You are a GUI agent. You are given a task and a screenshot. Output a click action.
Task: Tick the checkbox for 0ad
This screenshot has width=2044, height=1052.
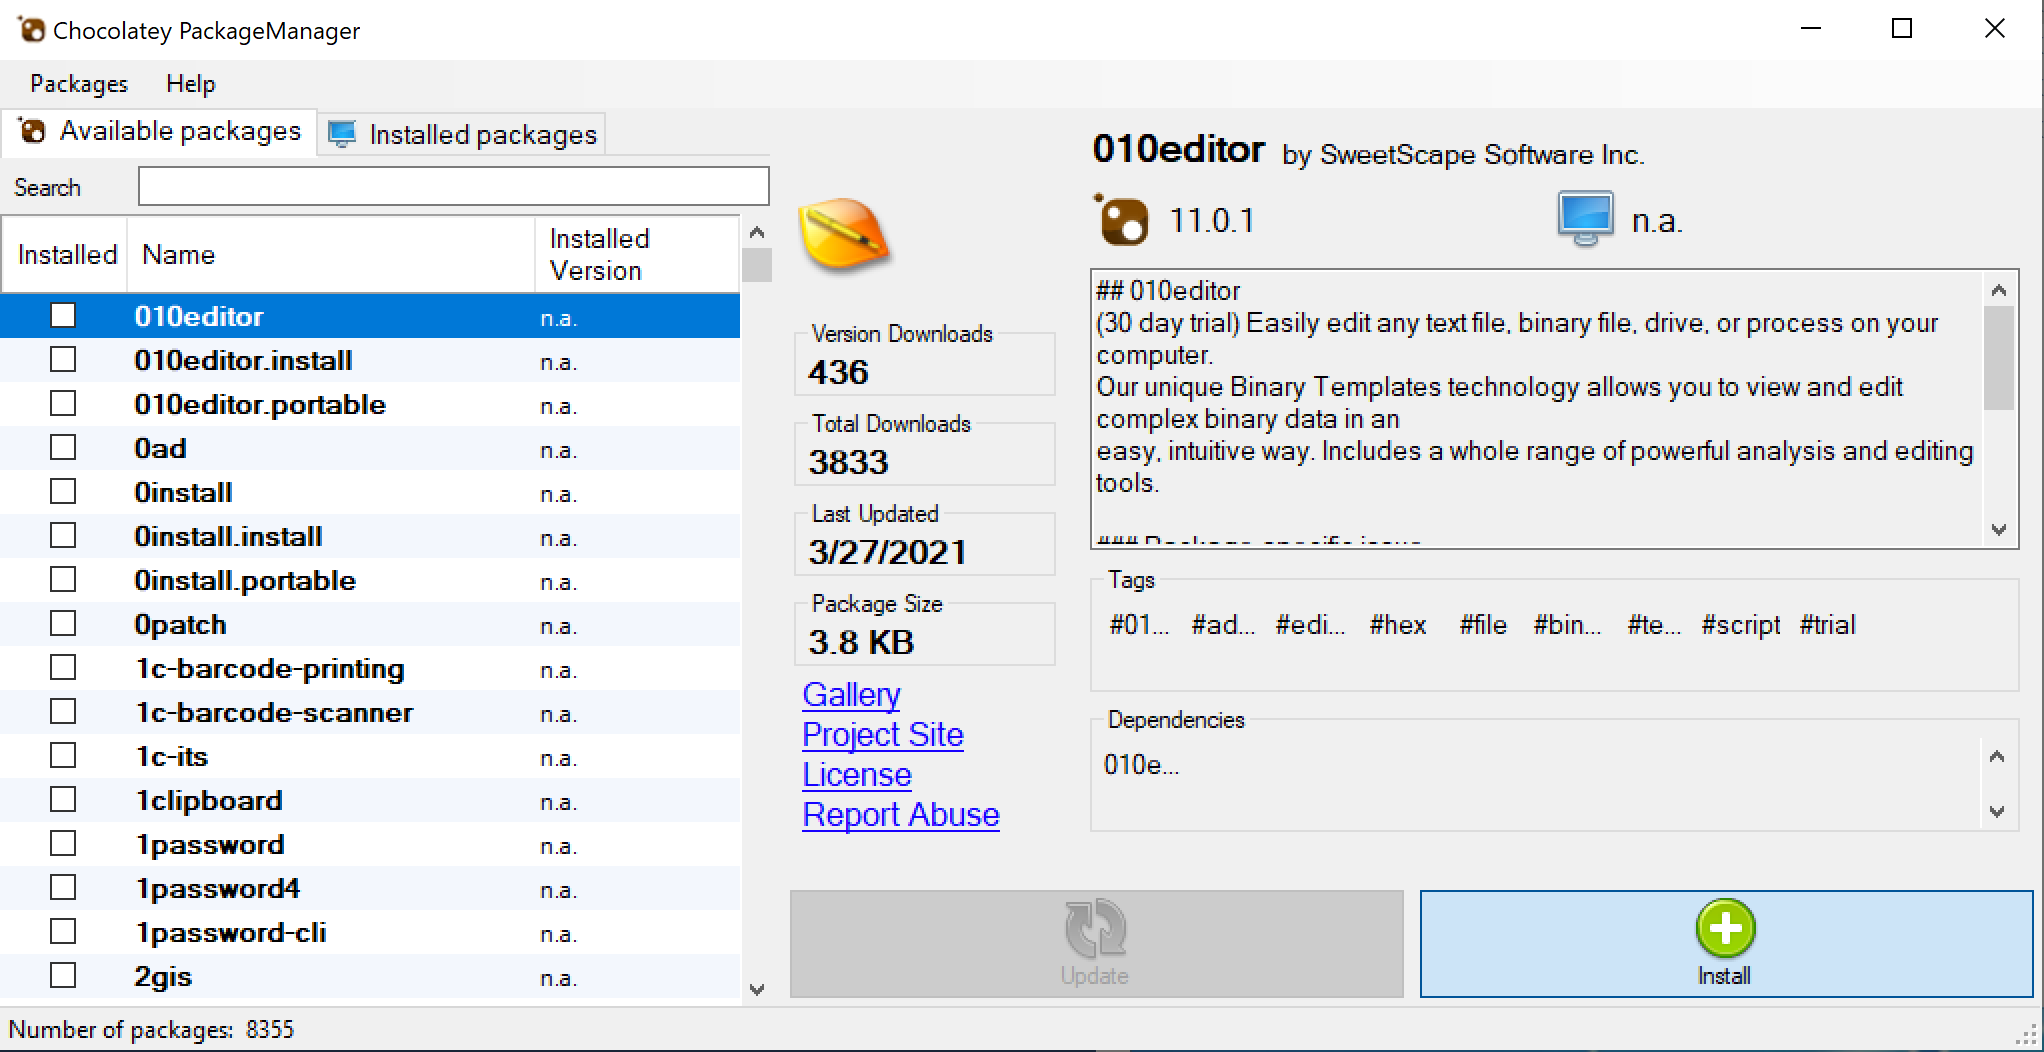coord(63,448)
